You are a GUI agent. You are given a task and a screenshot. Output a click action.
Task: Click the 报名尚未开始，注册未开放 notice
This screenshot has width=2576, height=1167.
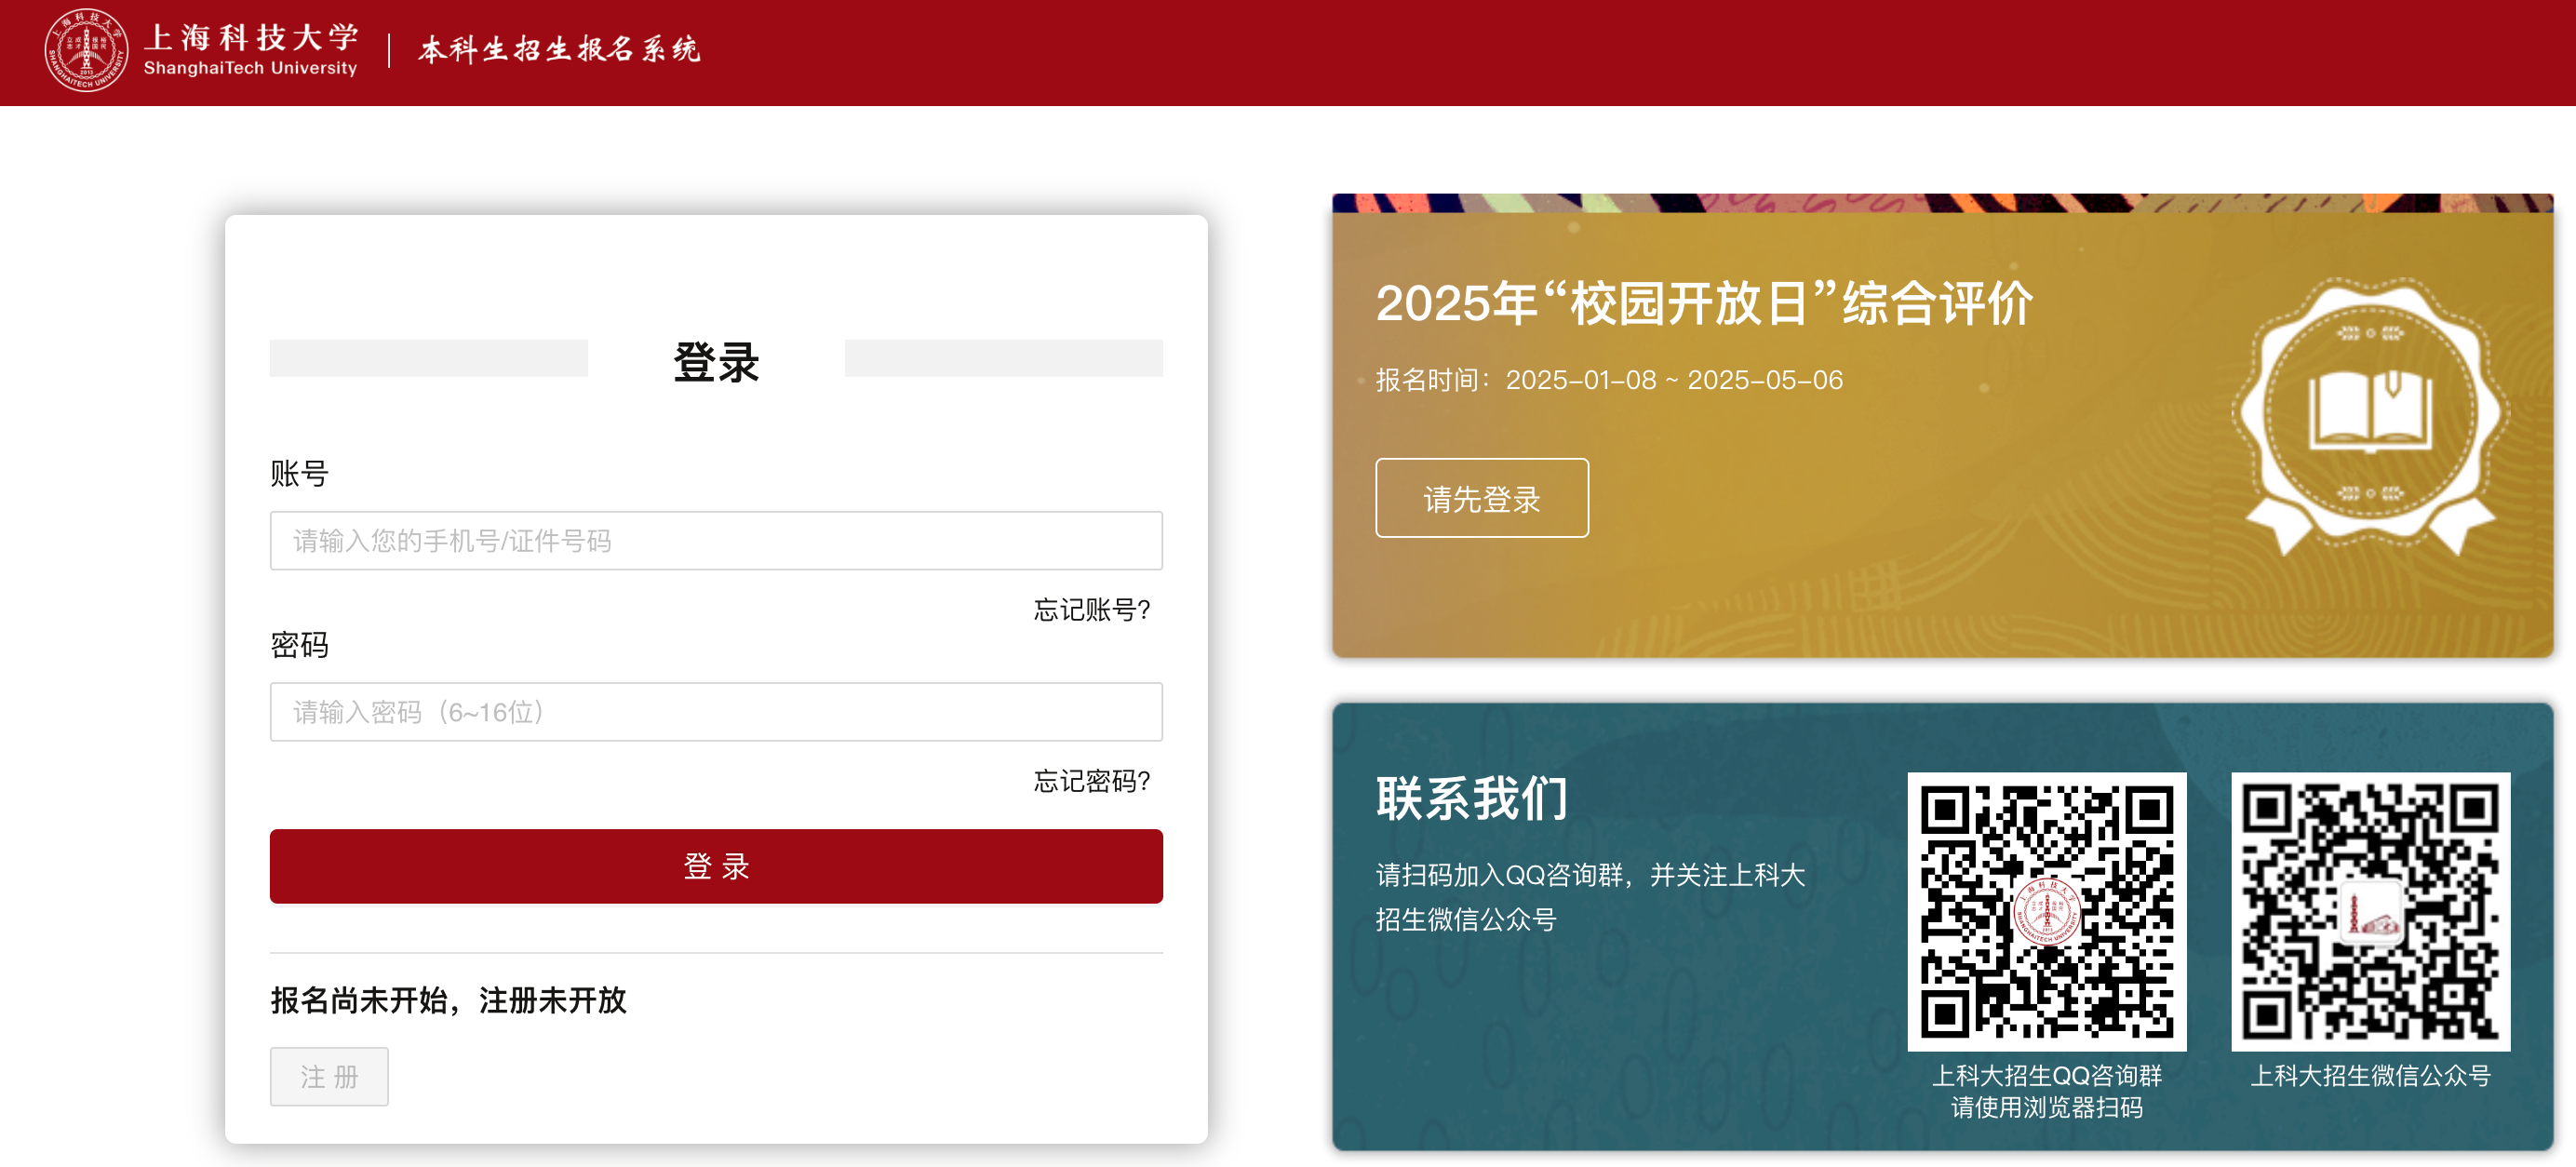pyautogui.click(x=449, y=1000)
